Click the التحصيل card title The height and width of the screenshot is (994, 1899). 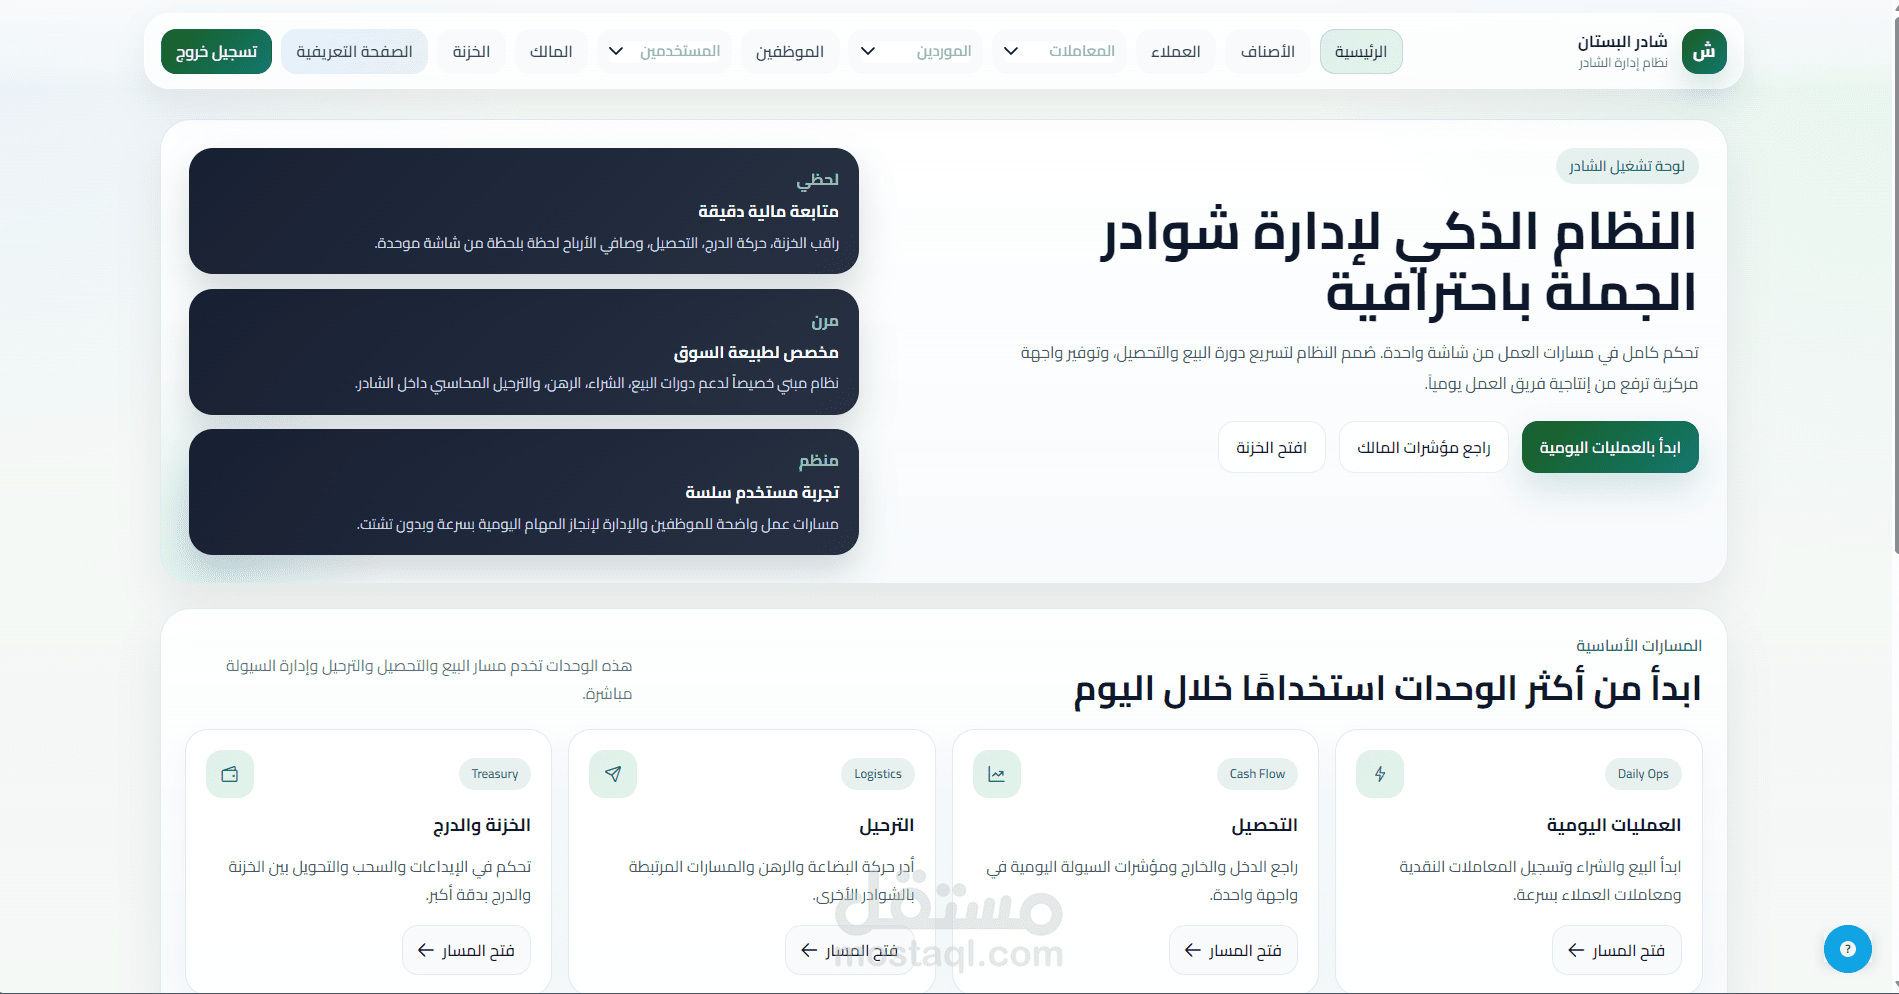coord(1264,825)
